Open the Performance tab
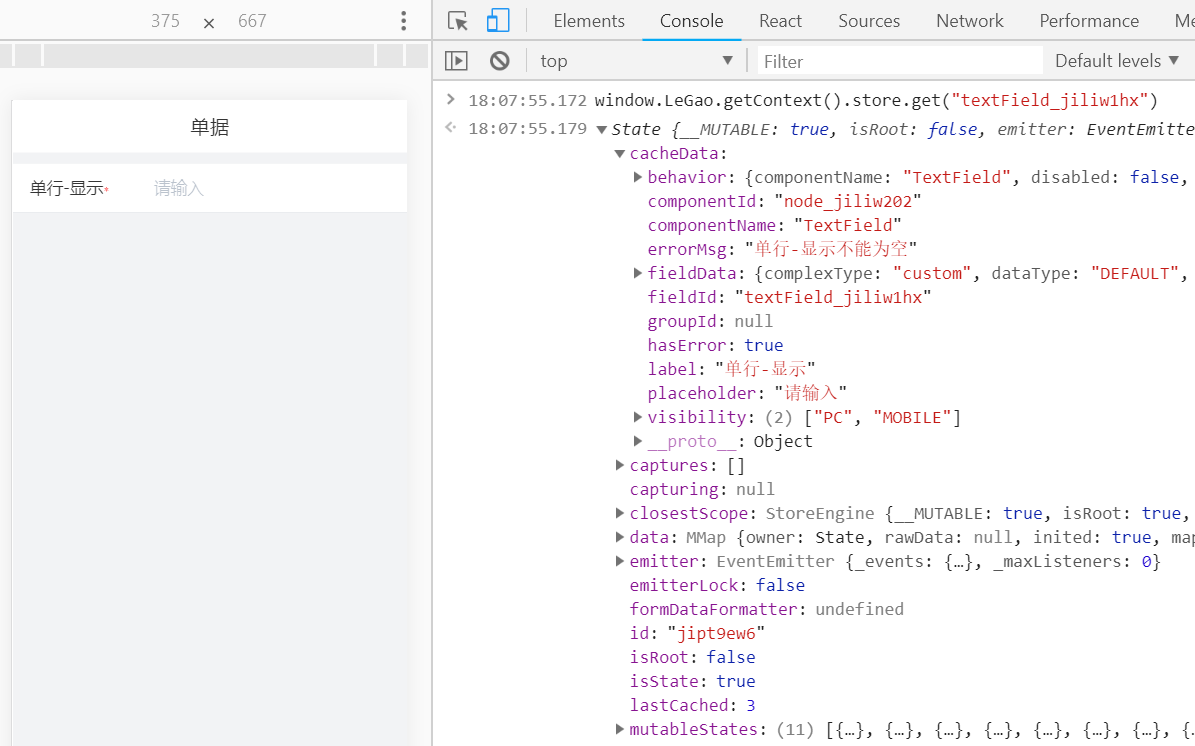1195x746 pixels. tap(1089, 21)
